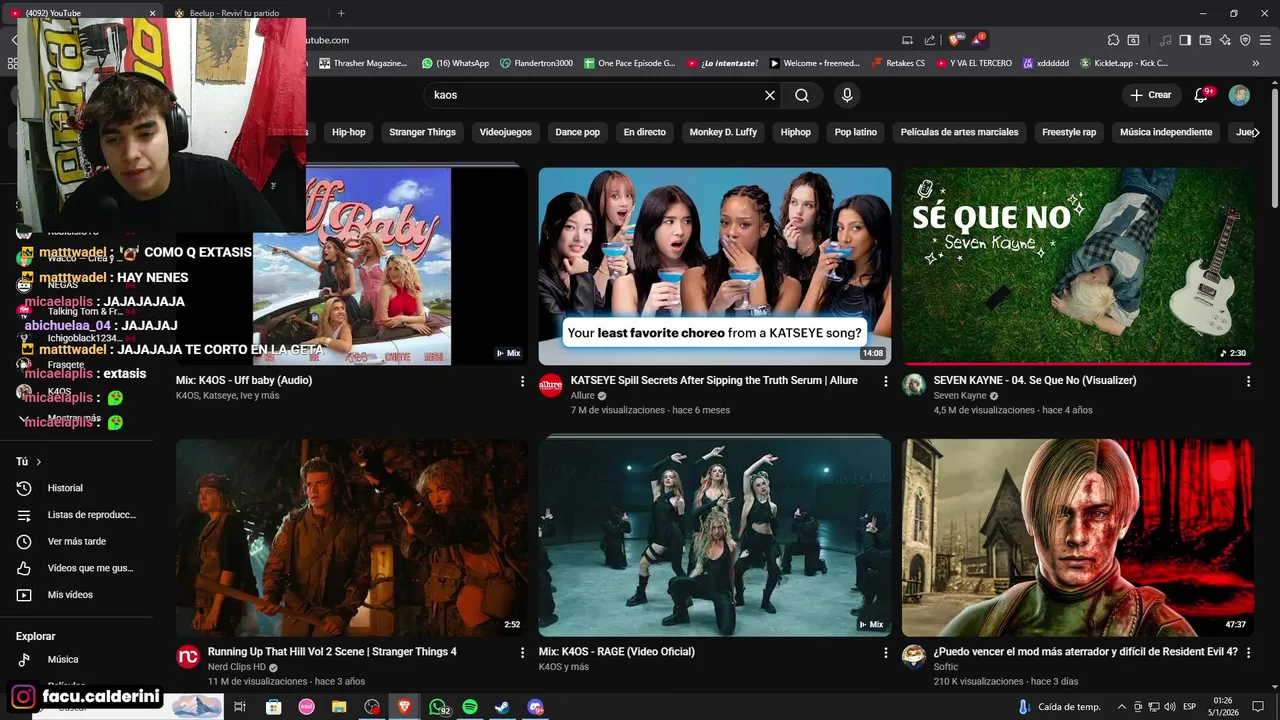Open the Softic channel avatar
1280x720 pixels.
pos(914,657)
